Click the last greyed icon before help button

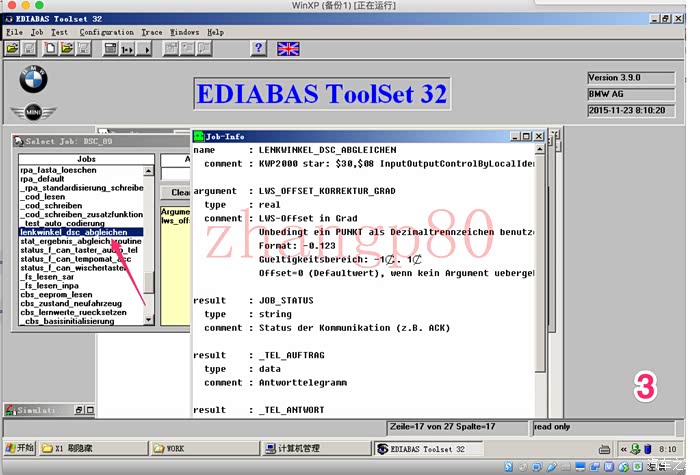[204, 48]
